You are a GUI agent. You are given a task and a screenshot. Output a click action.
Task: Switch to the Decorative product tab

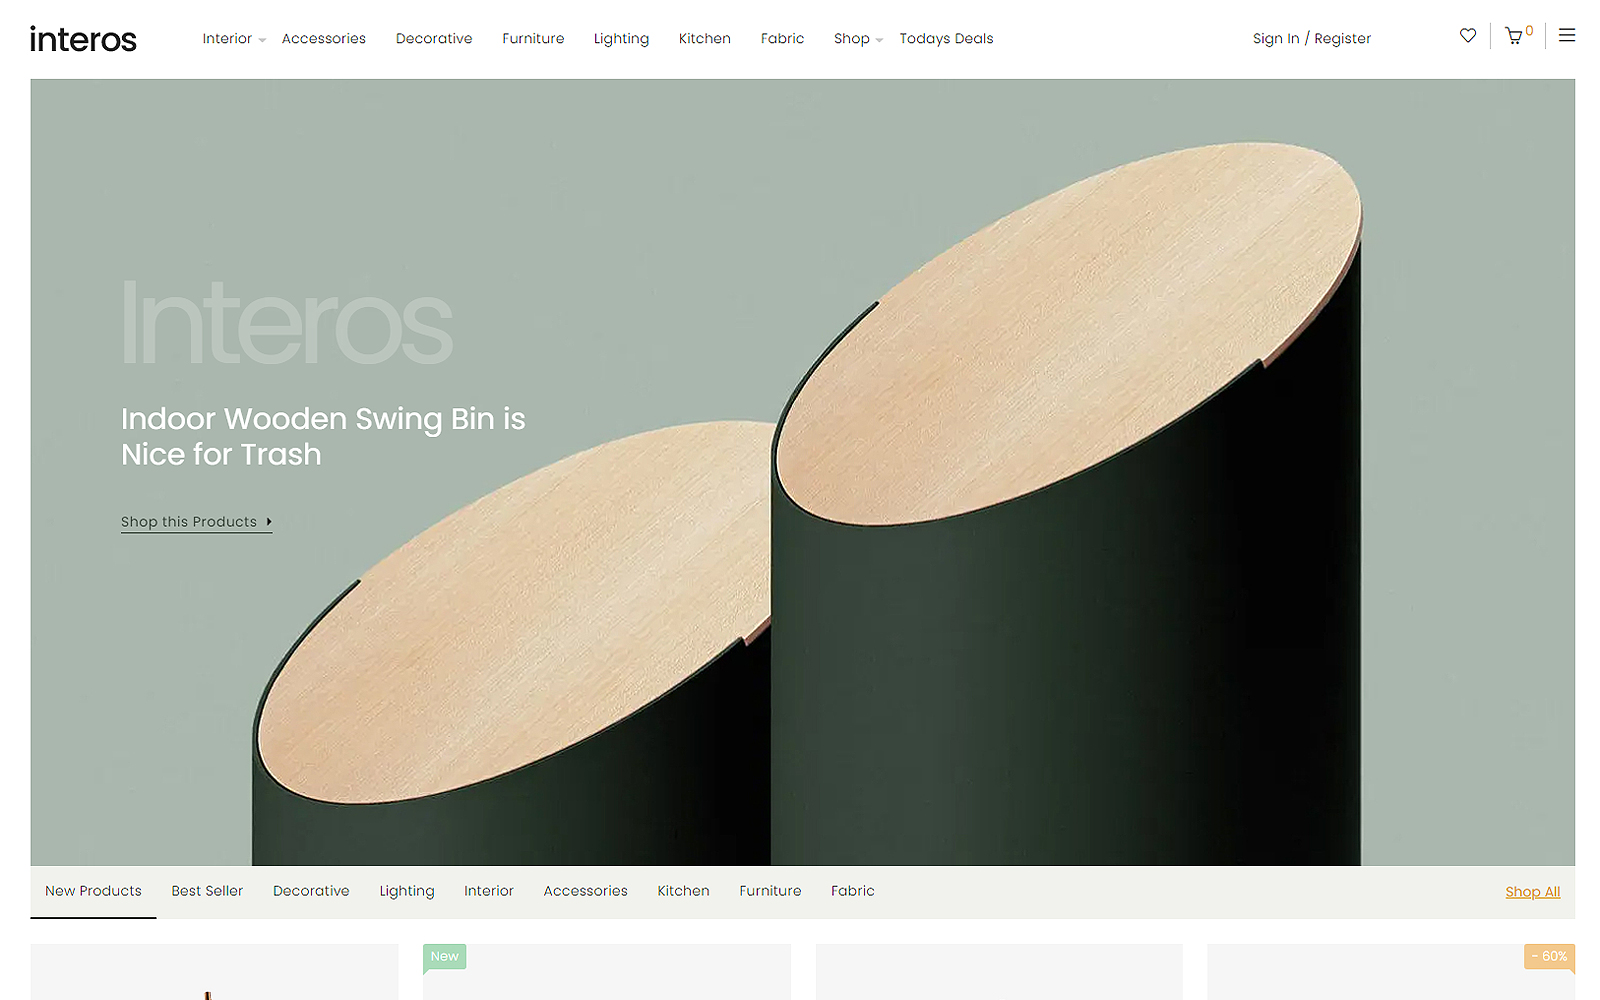pyautogui.click(x=311, y=891)
